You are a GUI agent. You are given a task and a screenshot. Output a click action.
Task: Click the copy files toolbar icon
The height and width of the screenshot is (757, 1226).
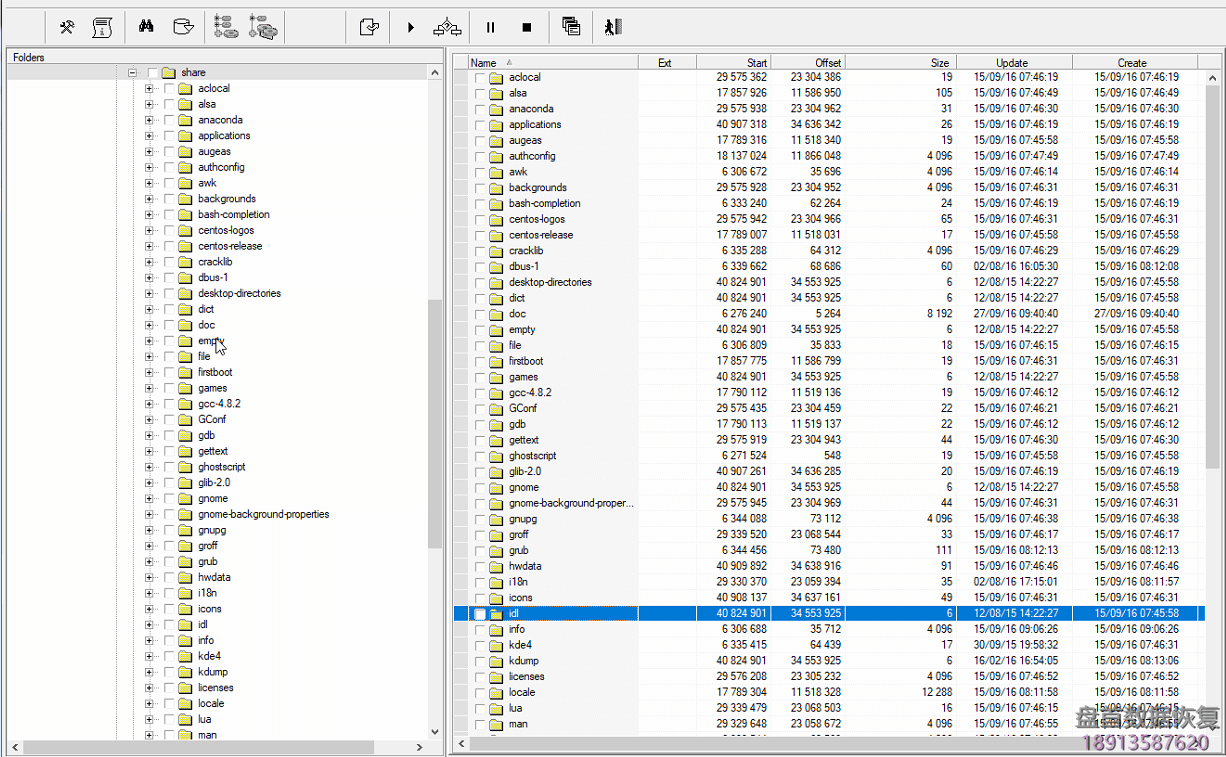(571, 26)
